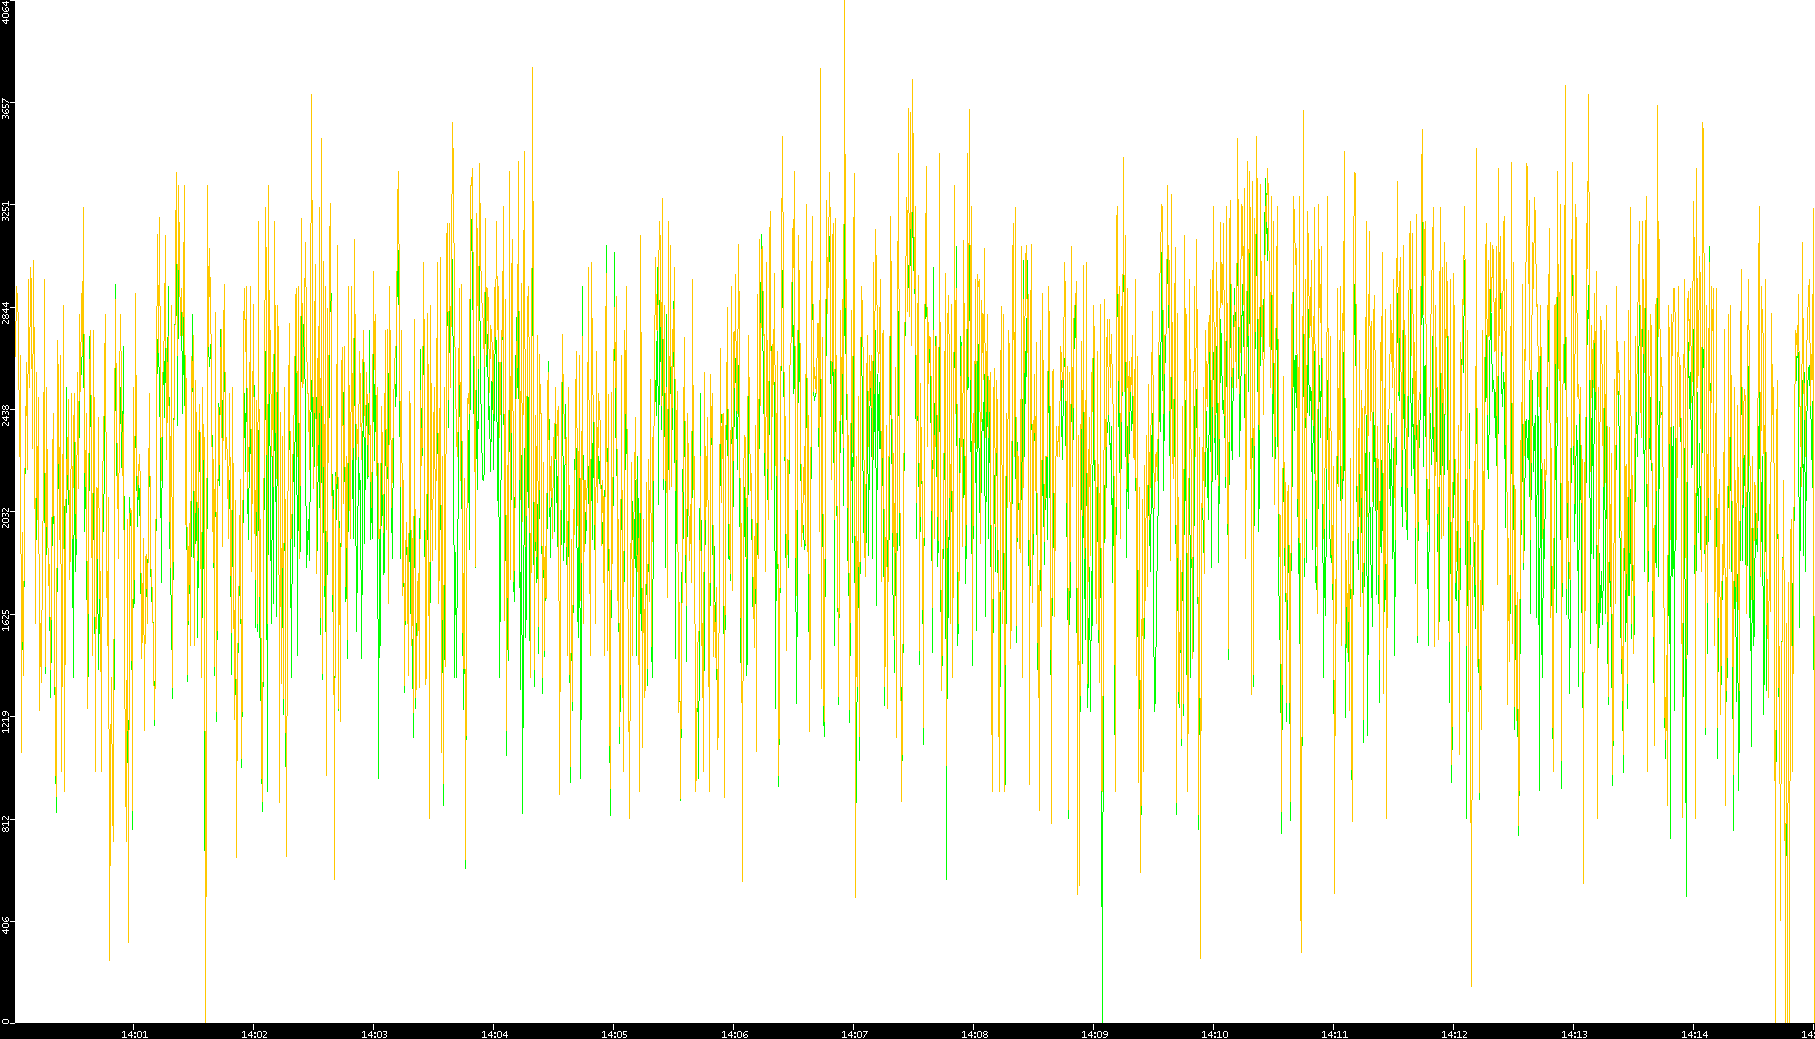
Task: Click the 1625 value axis label
Action: pyautogui.click(x=7, y=619)
